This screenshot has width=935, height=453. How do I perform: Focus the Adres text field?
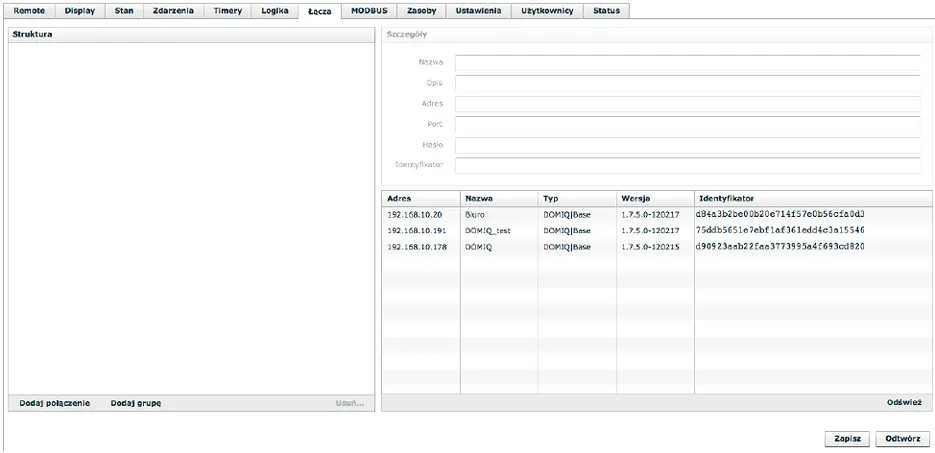click(x=687, y=104)
